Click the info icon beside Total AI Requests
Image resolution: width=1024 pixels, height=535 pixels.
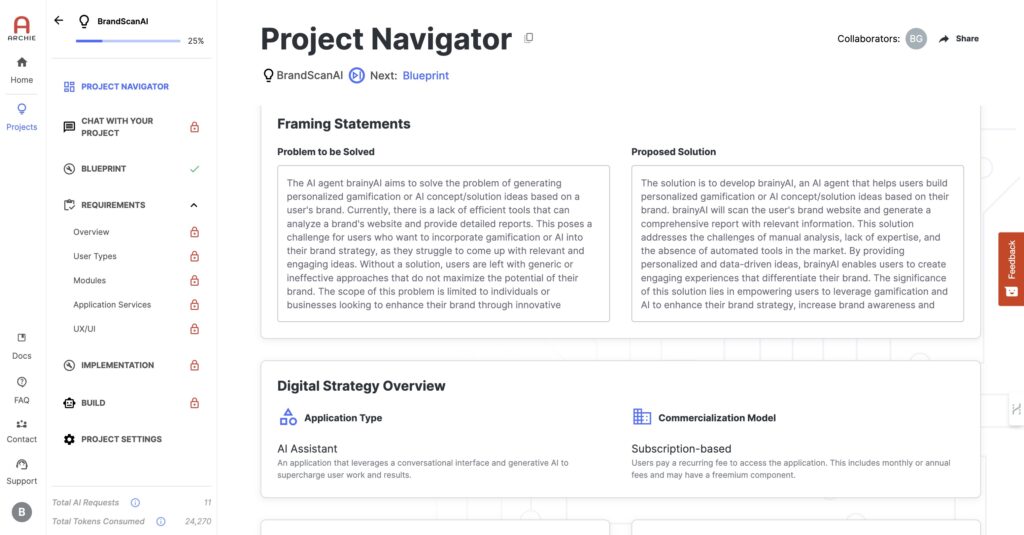(x=135, y=502)
